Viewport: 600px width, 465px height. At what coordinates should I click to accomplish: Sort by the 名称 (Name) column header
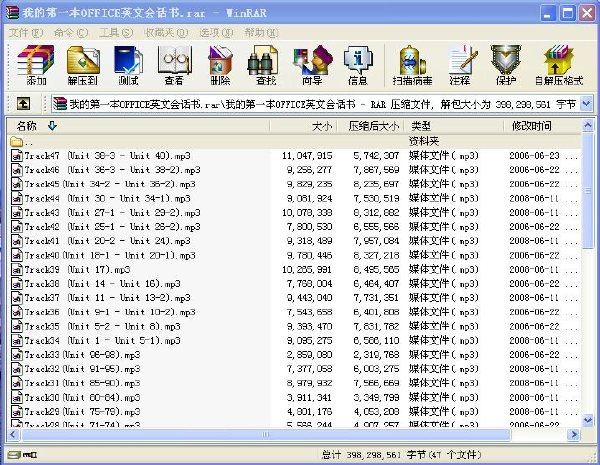(138, 126)
